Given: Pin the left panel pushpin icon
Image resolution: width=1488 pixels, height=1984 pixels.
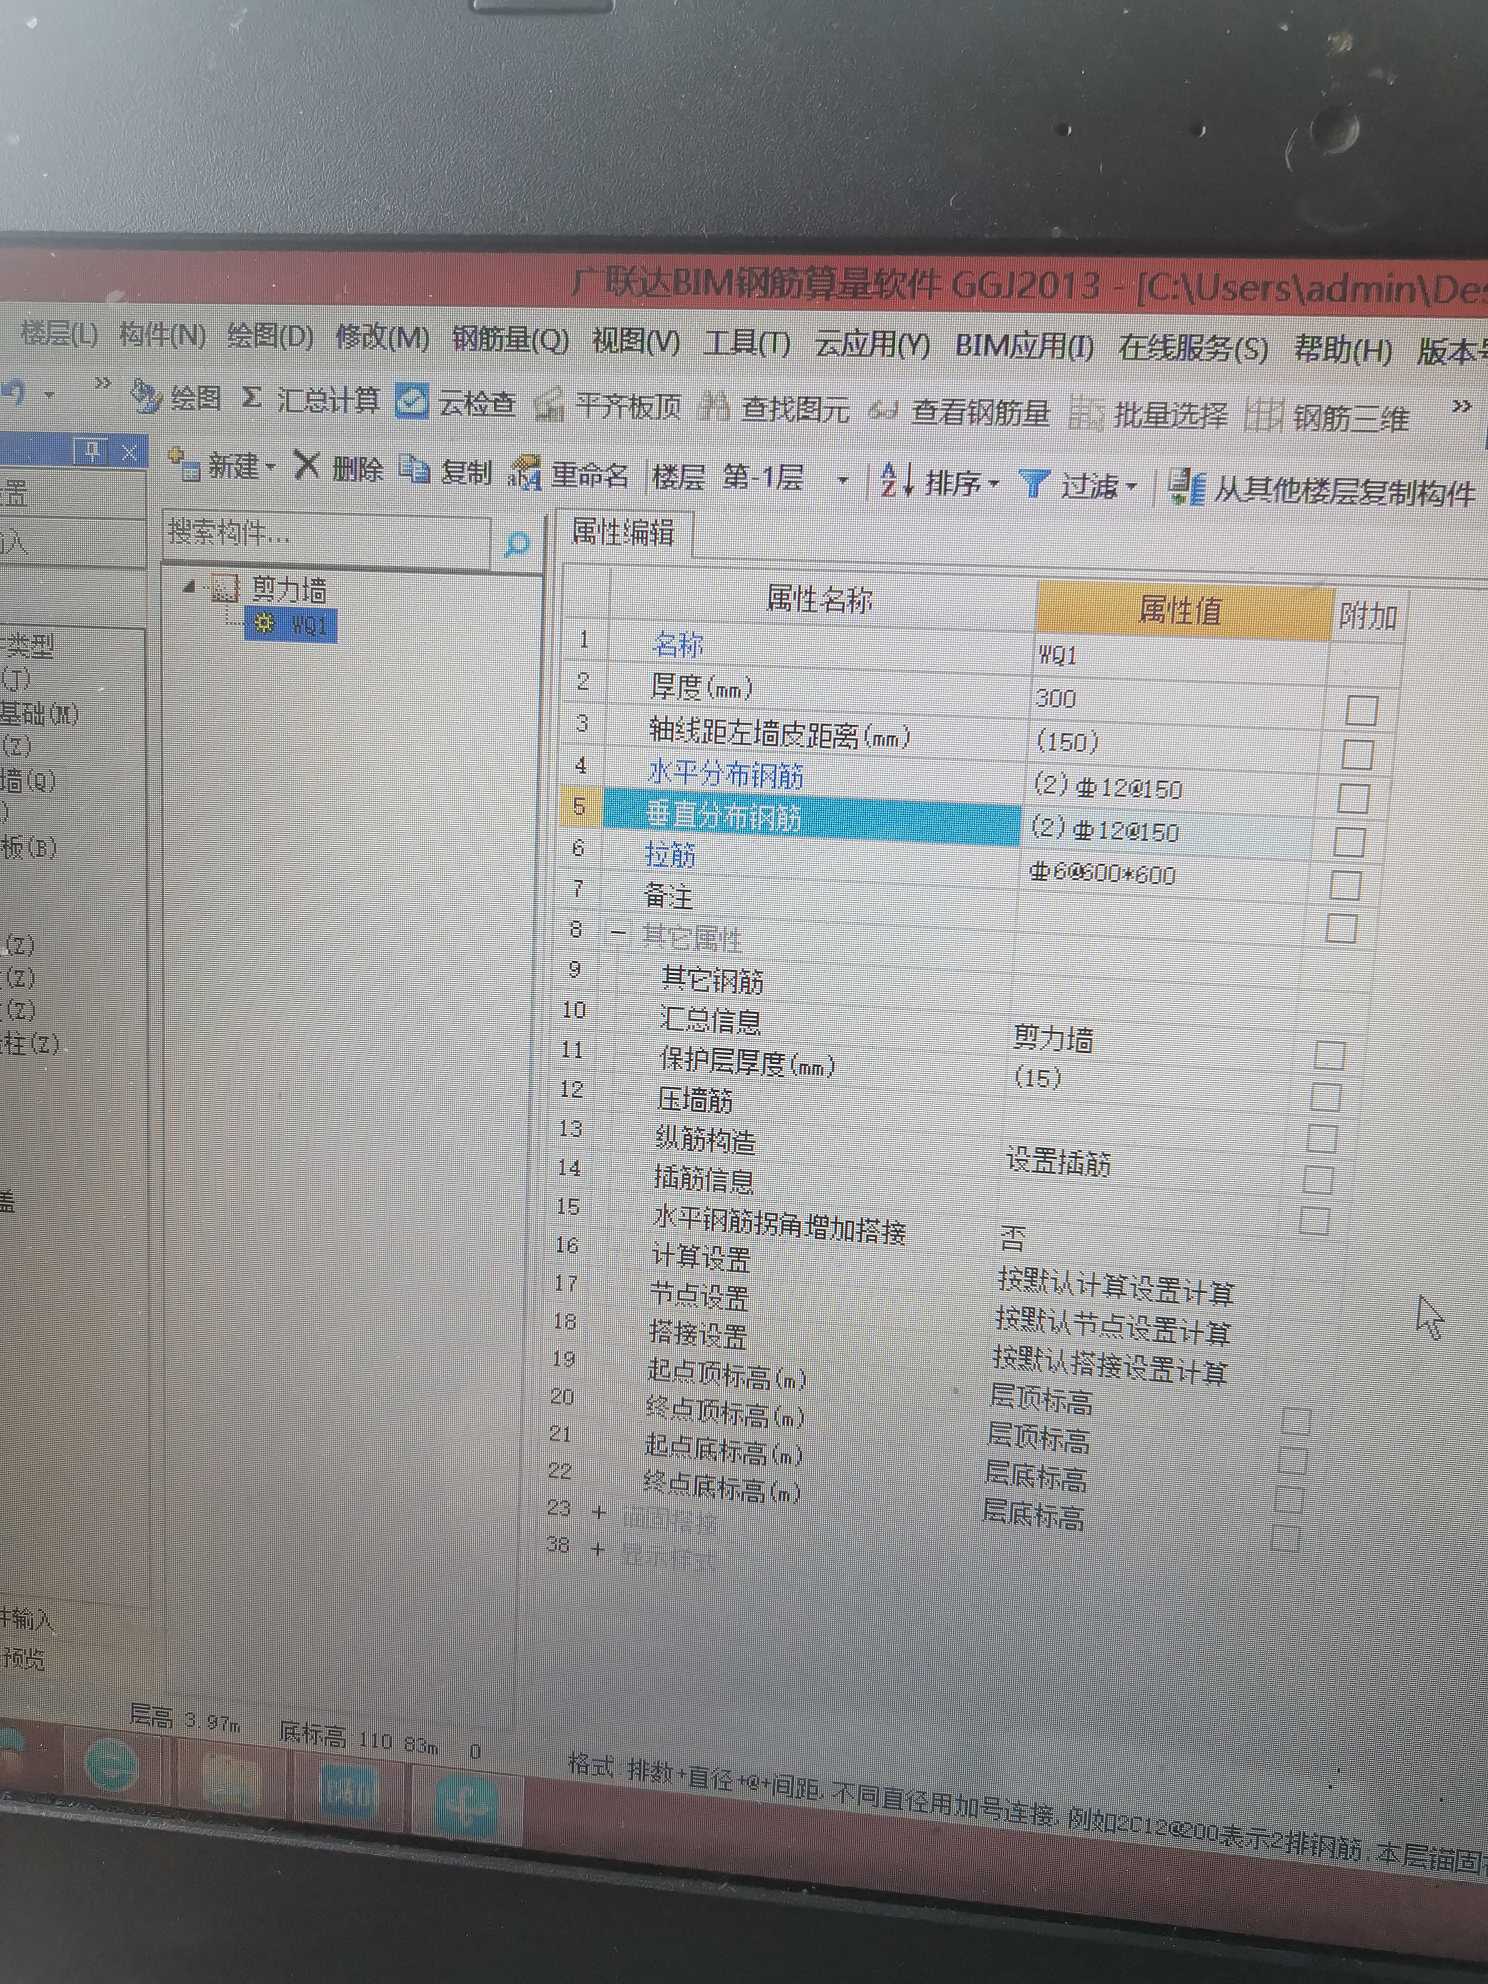Looking at the screenshot, I should coord(92,451).
